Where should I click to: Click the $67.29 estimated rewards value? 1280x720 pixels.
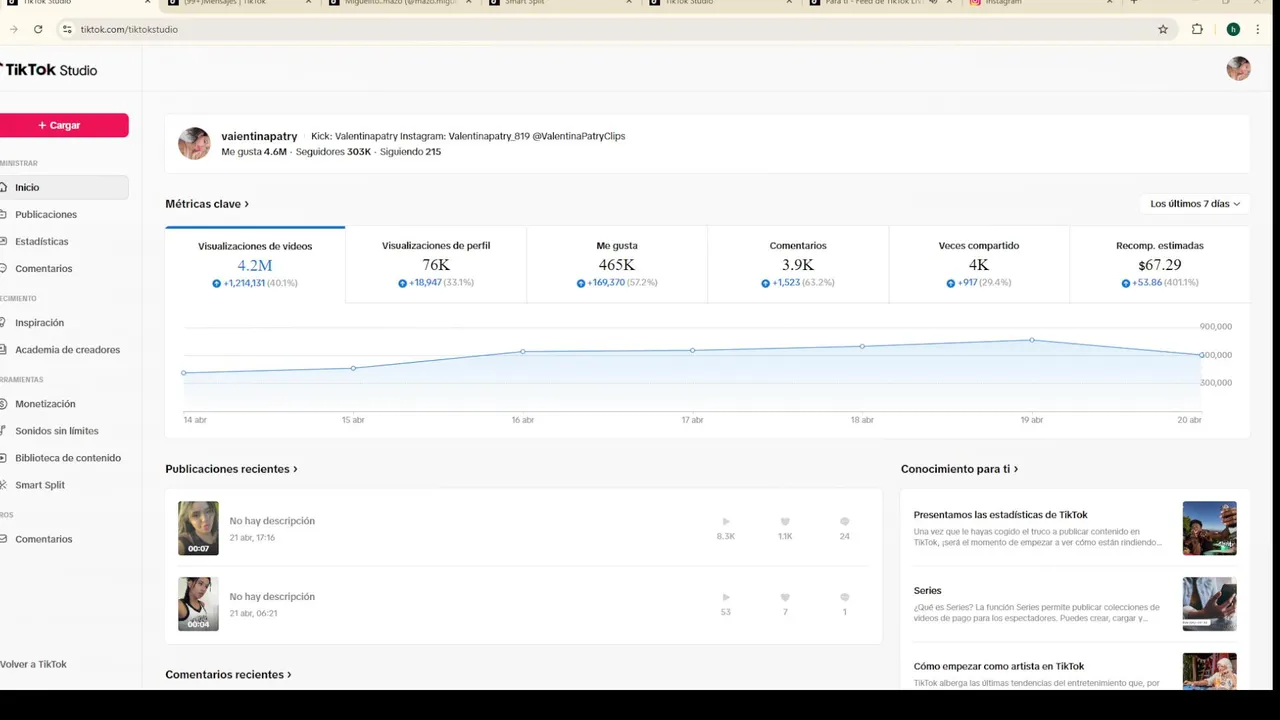pos(1159,265)
